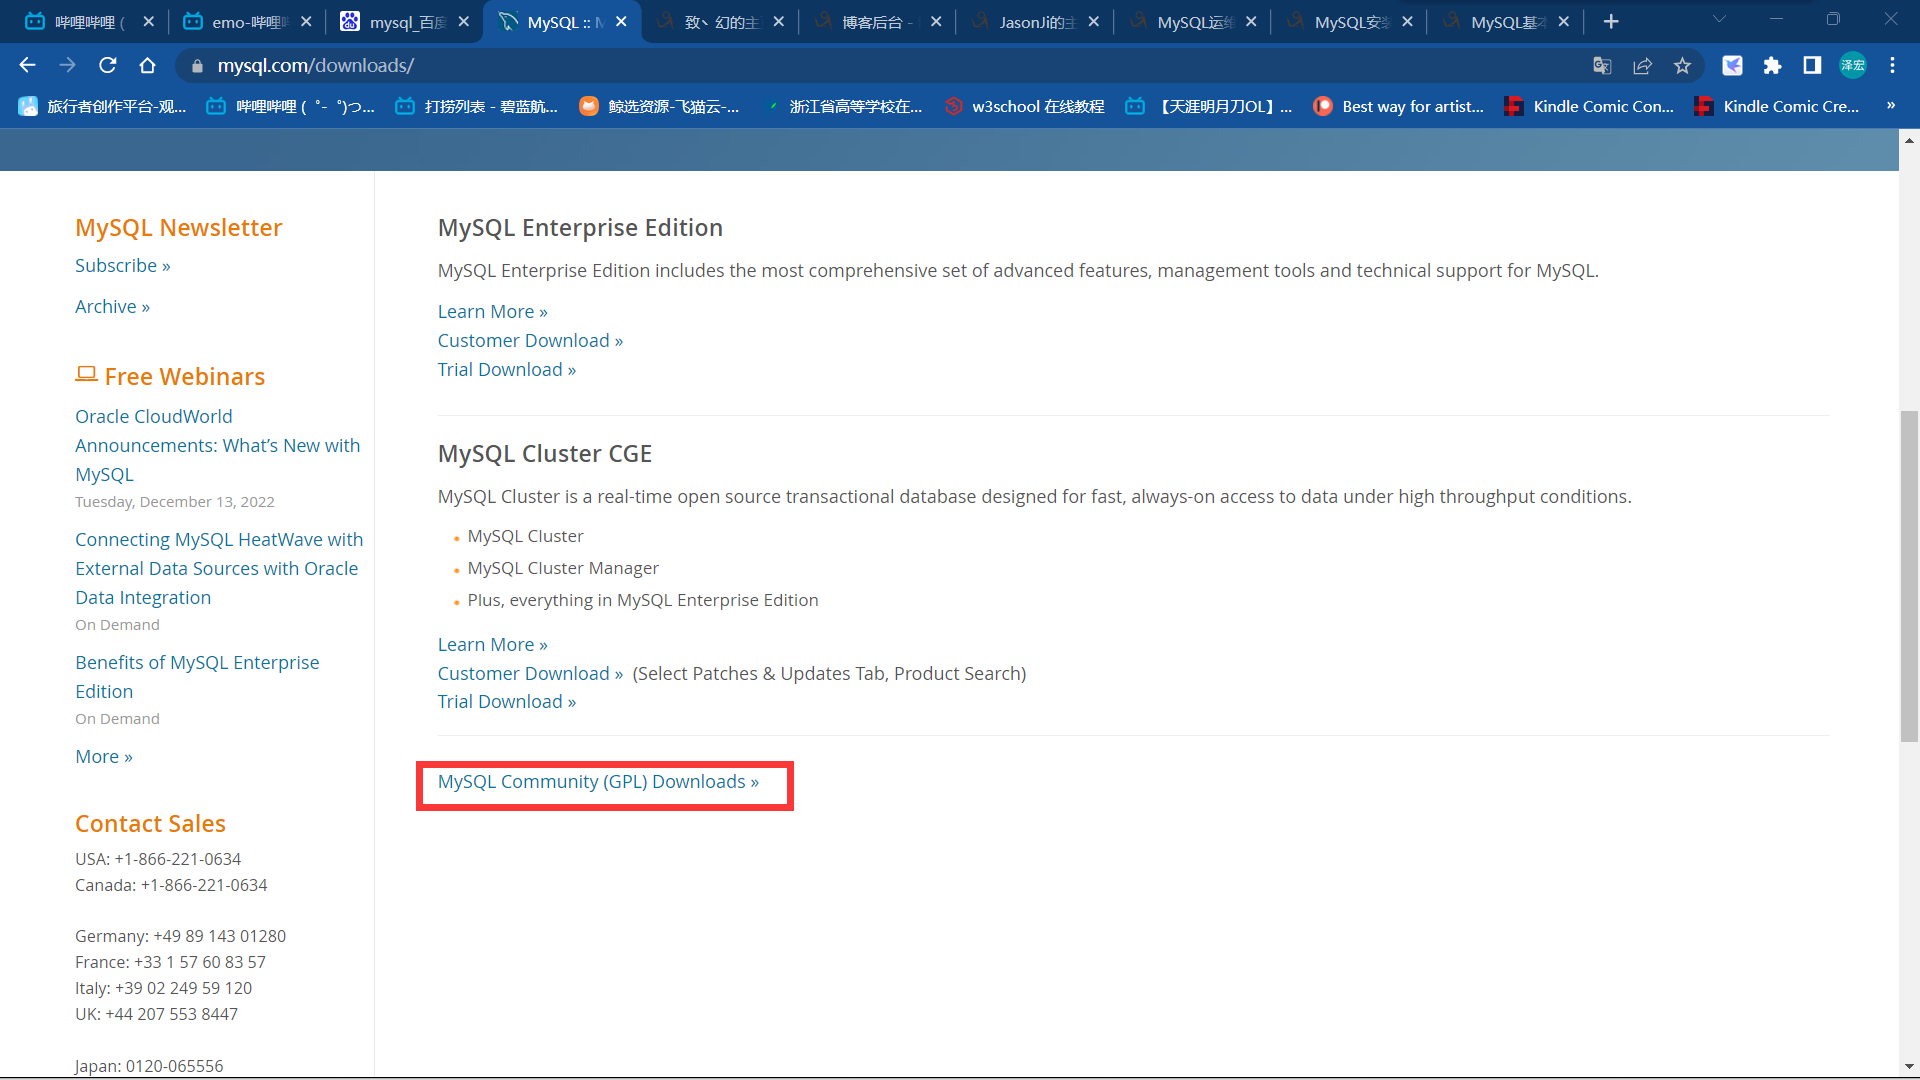
Task: Open the 浙江省高等学校在线 bookmark
Action: click(843, 106)
